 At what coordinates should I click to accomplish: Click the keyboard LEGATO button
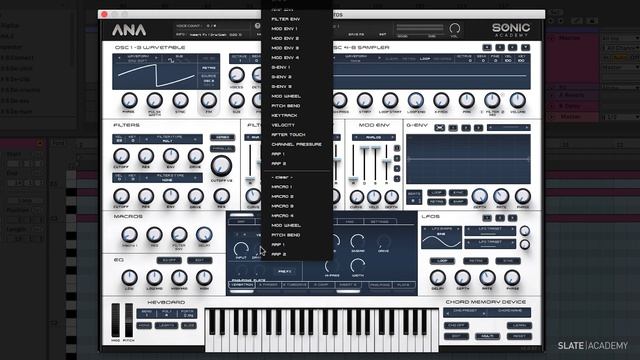click(166, 326)
